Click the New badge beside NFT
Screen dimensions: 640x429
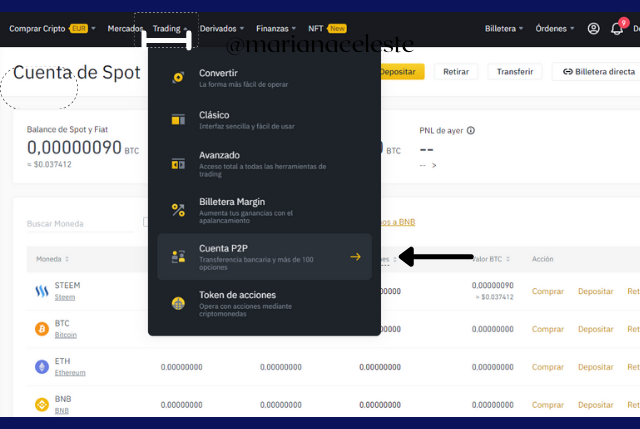(x=337, y=29)
